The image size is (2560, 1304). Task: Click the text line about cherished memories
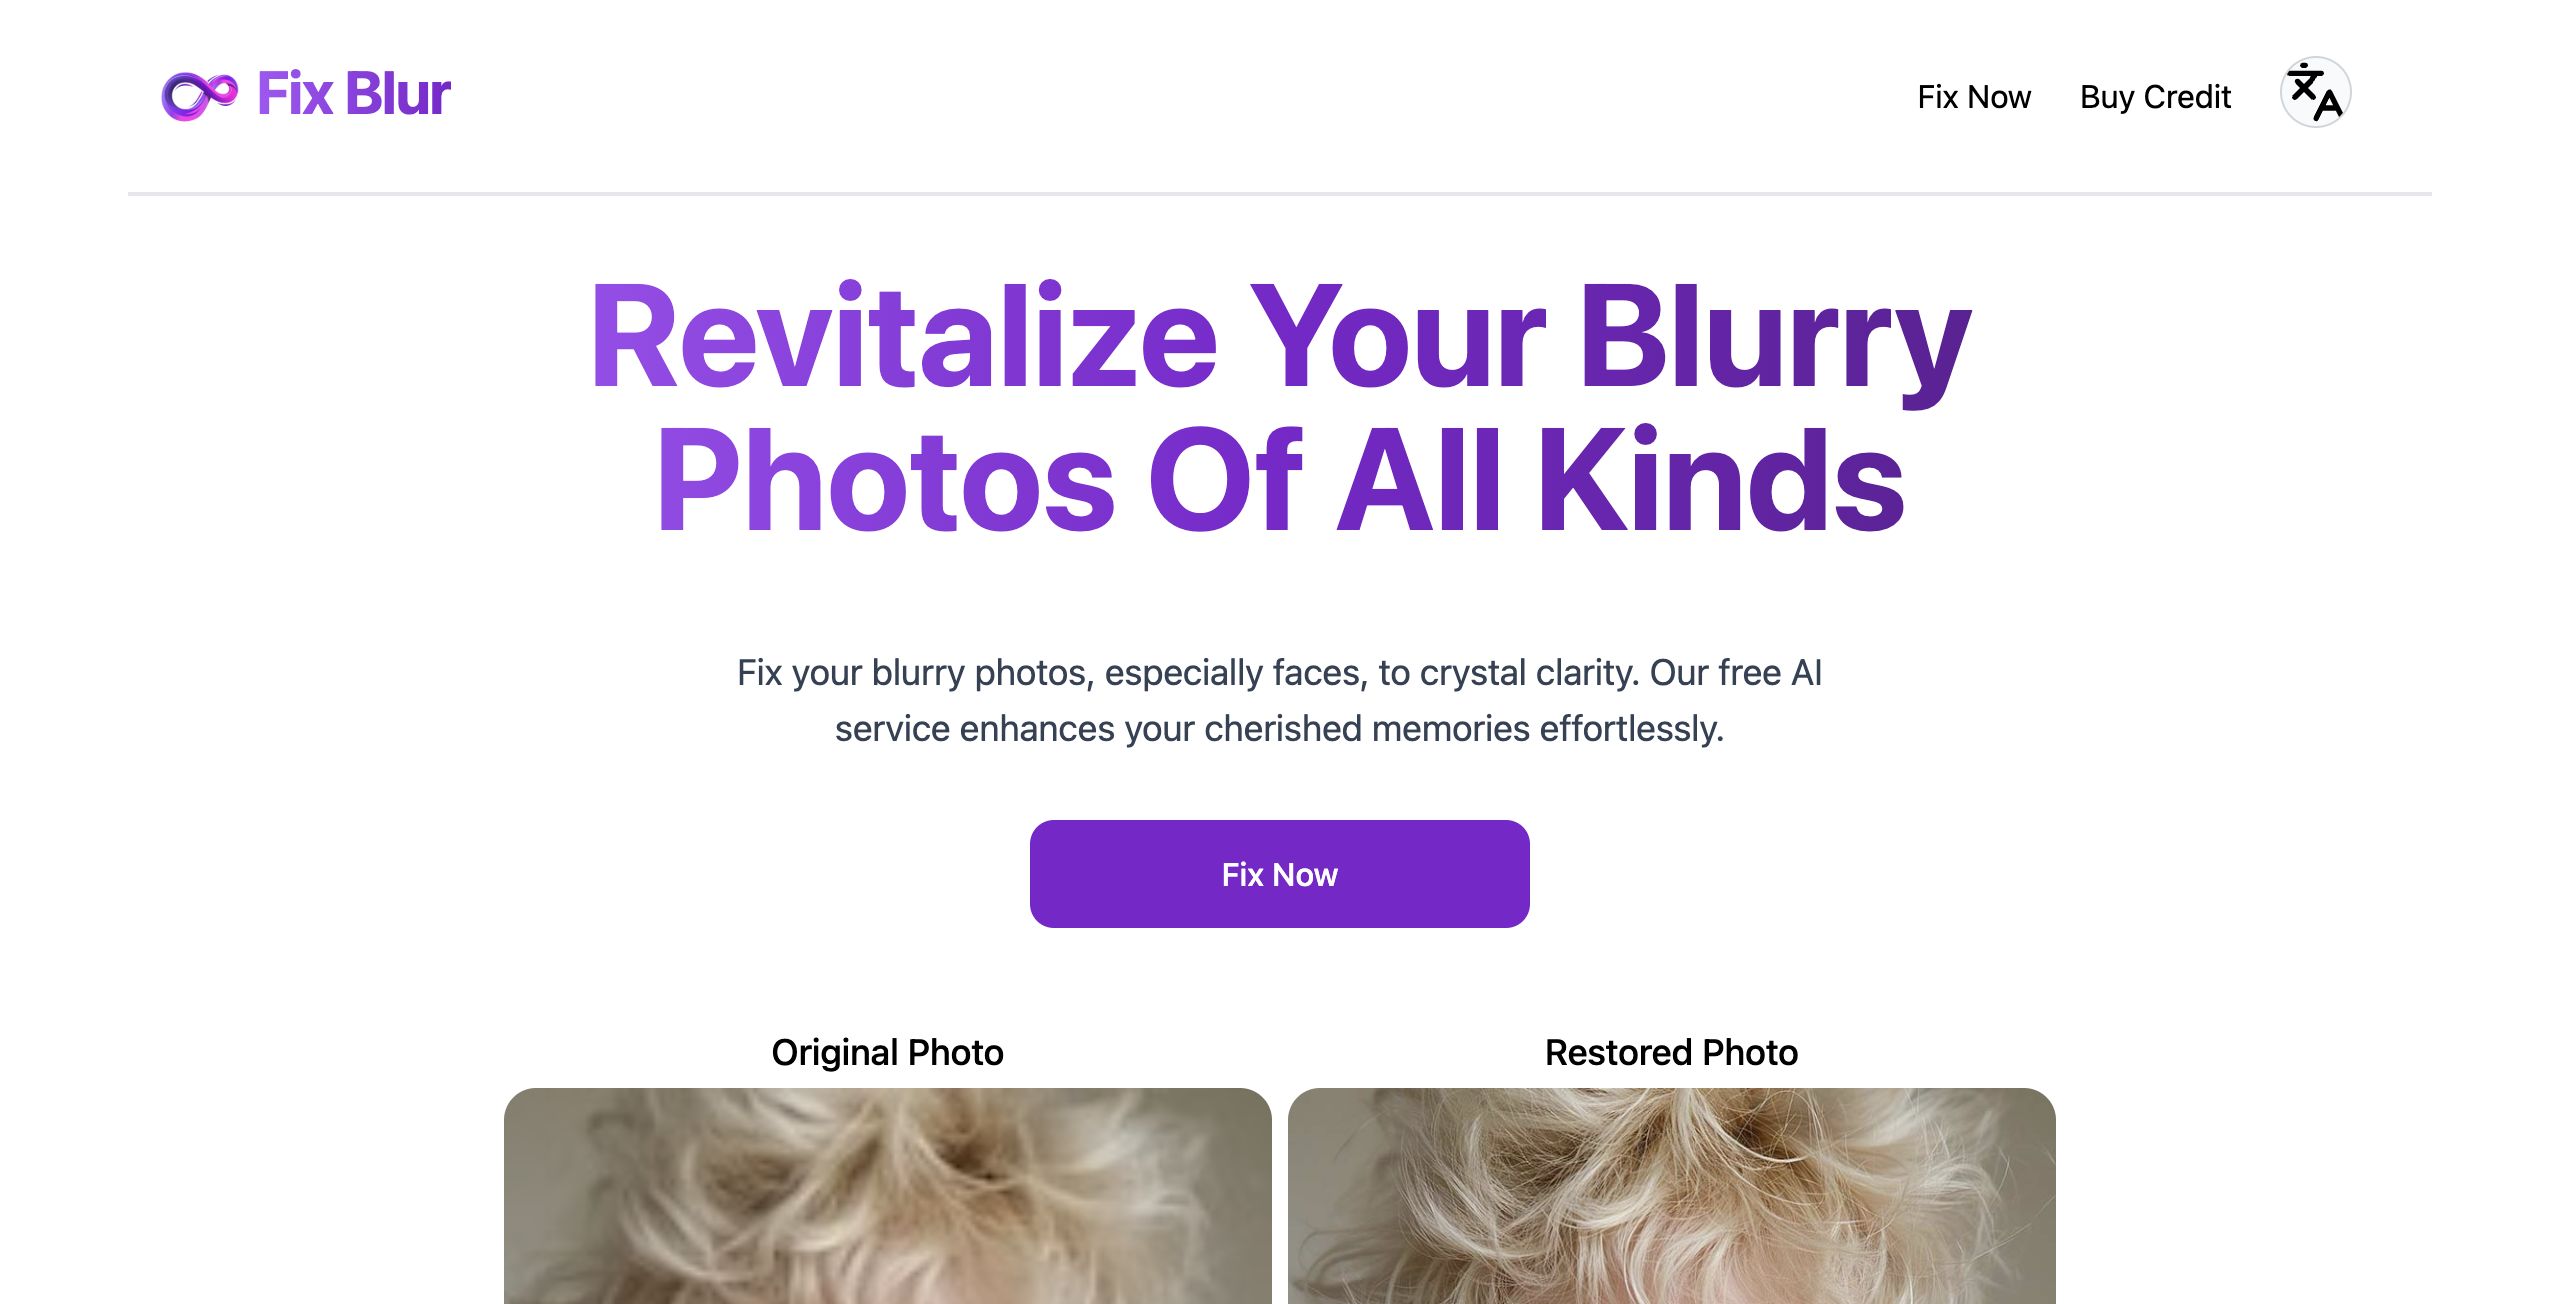tap(1280, 729)
